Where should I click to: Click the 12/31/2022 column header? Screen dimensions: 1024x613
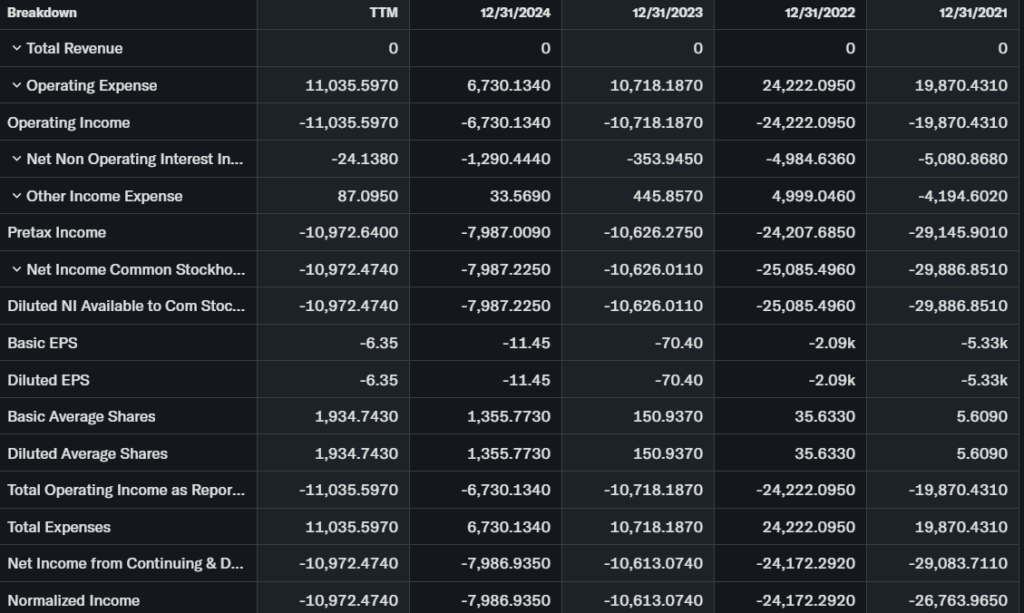coord(821,13)
